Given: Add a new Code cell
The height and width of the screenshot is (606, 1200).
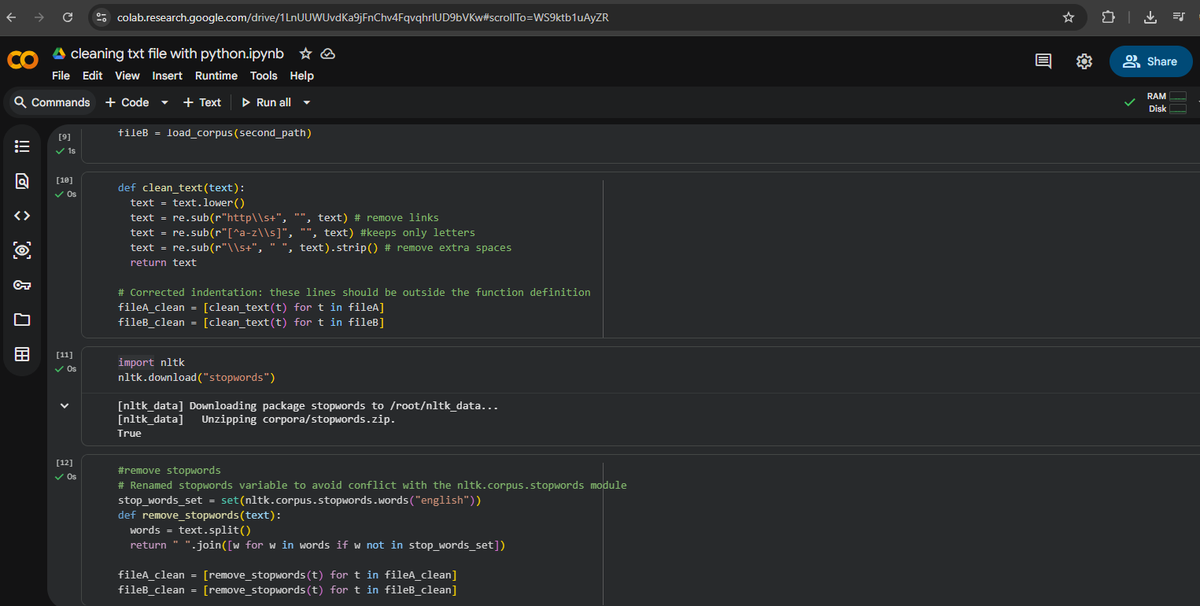Looking at the screenshot, I should [x=127, y=102].
